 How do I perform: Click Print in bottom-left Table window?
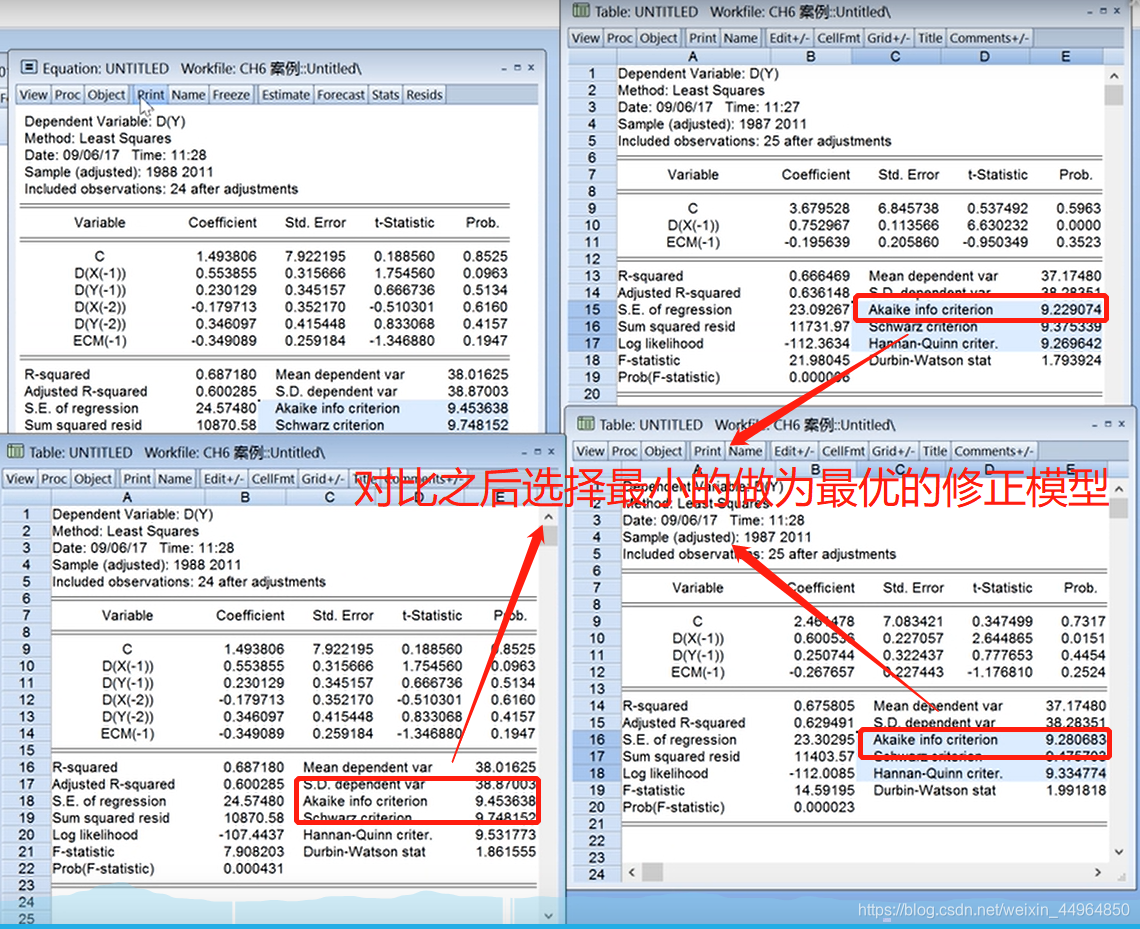click(x=137, y=478)
